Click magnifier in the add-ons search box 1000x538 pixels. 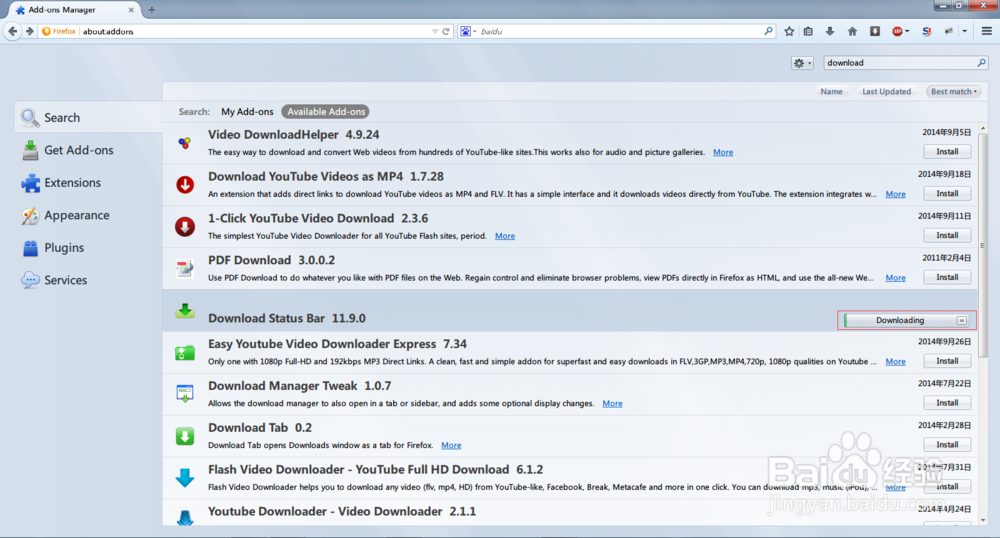pos(982,62)
